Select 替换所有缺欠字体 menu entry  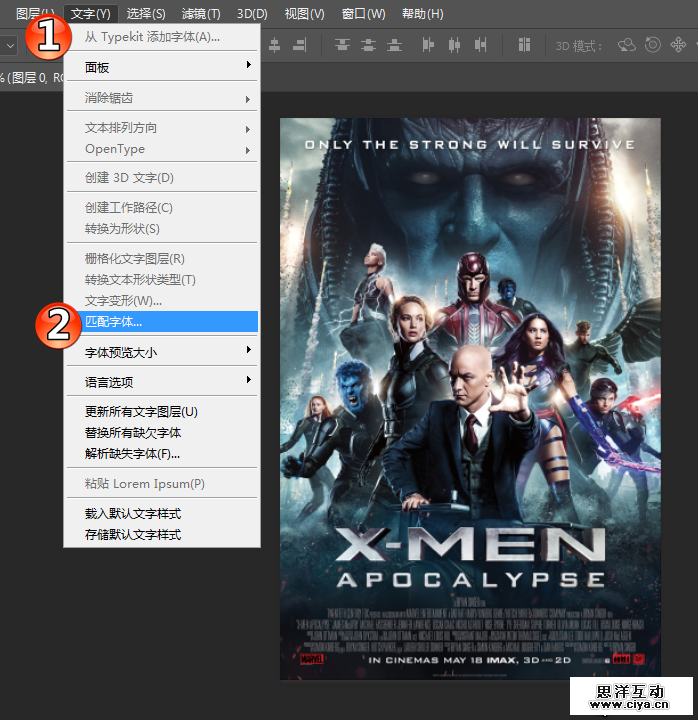point(133,433)
